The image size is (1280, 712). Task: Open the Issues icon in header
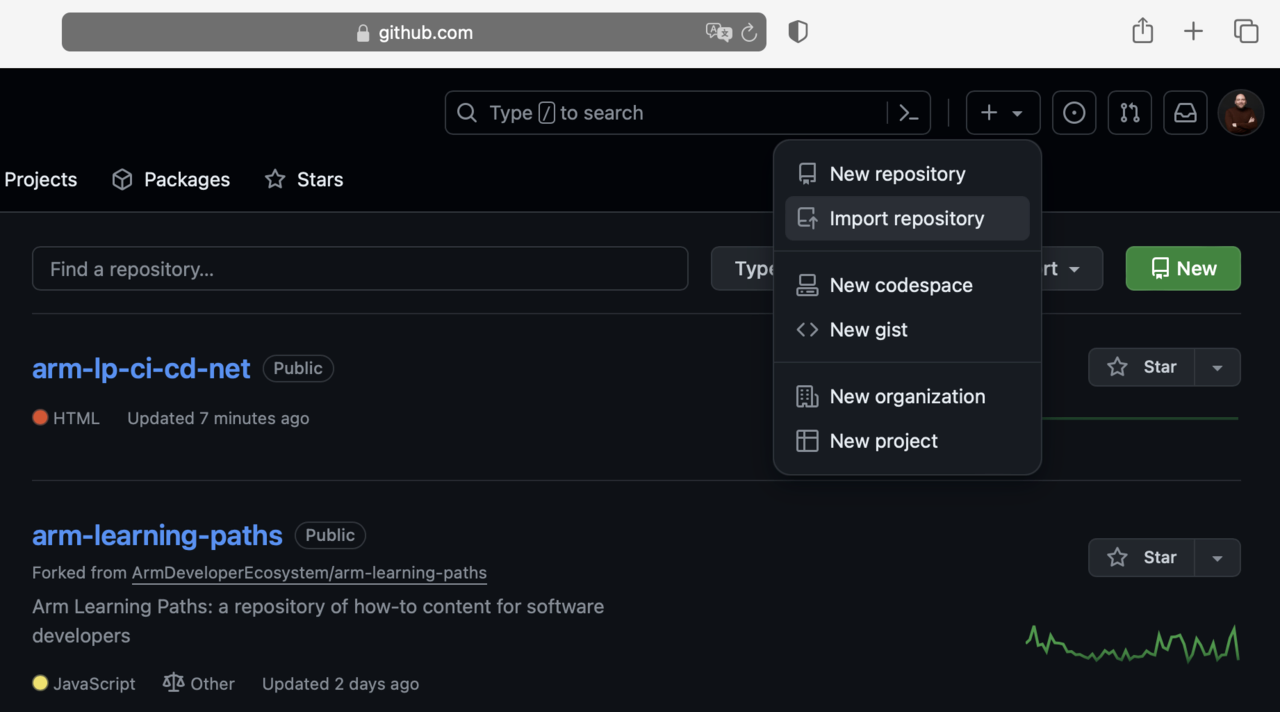[x=1074, y=113]
